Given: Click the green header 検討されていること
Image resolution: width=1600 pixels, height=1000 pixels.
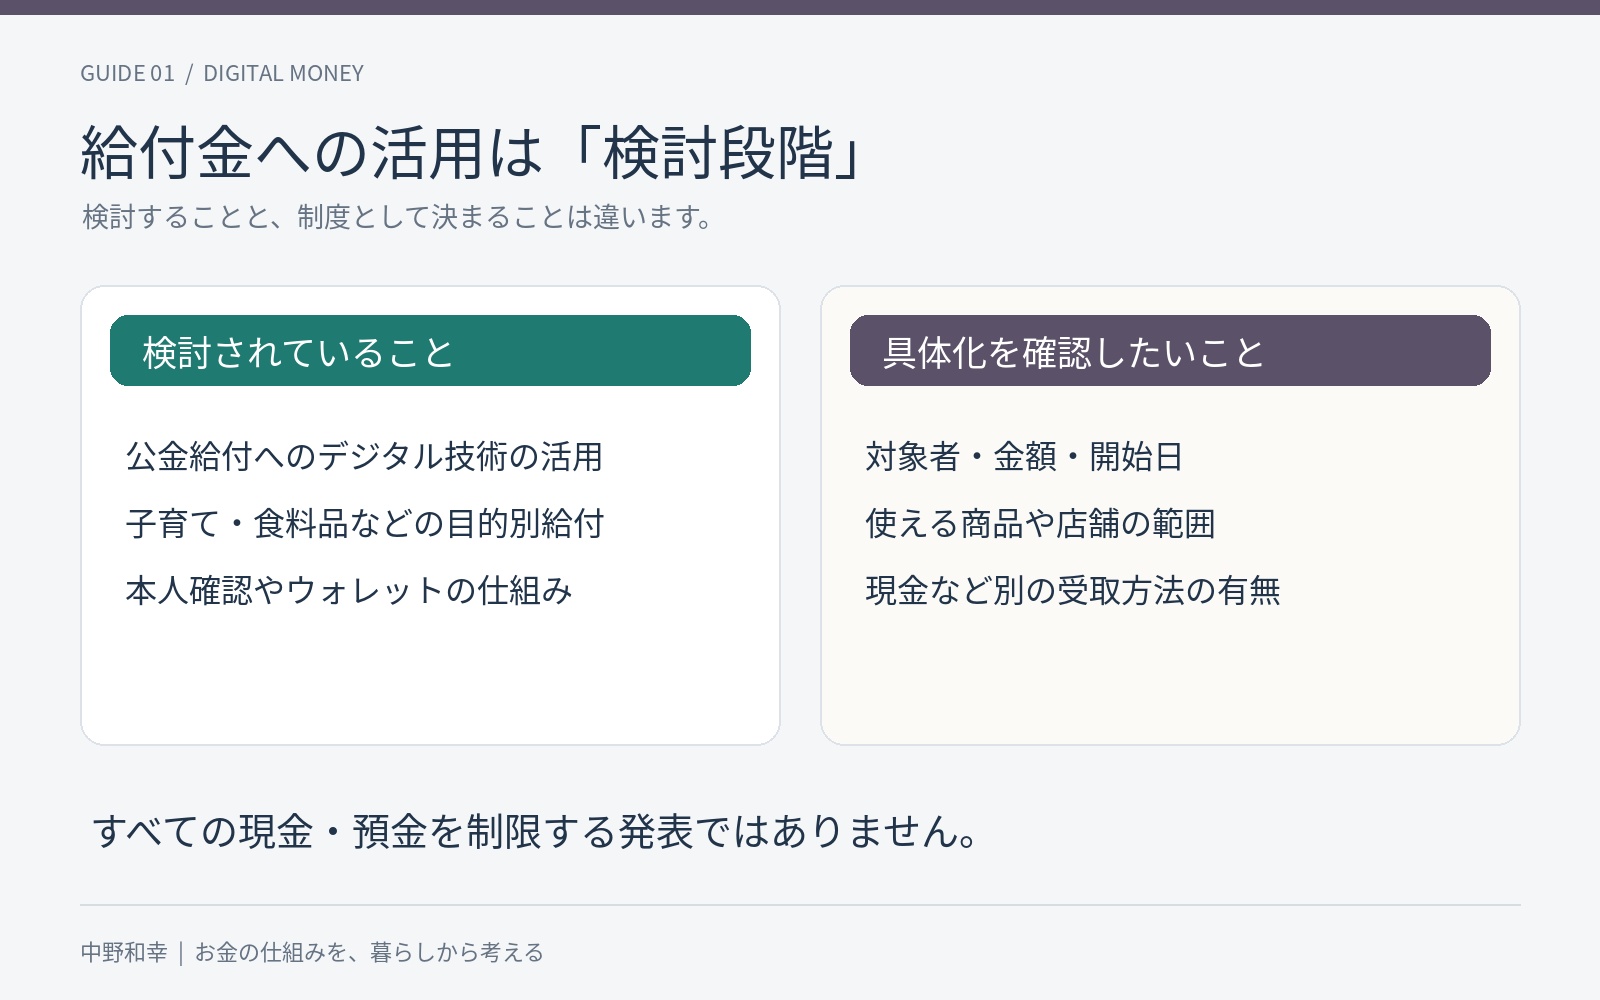Looking at the screenshot, I should pyautogui.click(x=430, y=351).
